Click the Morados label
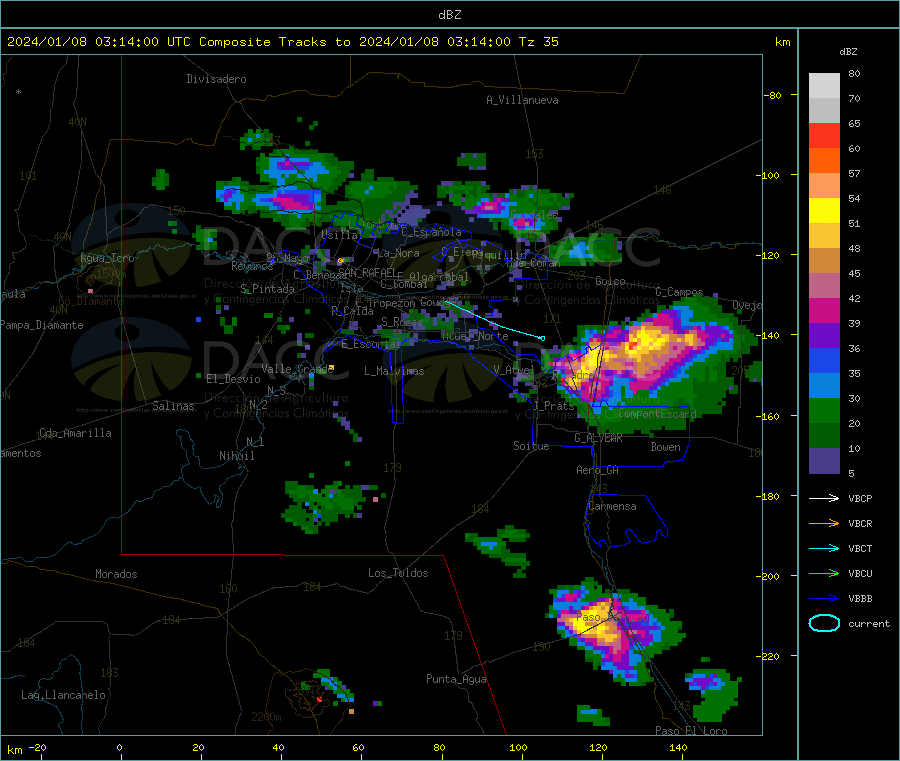 click(116, 574)
